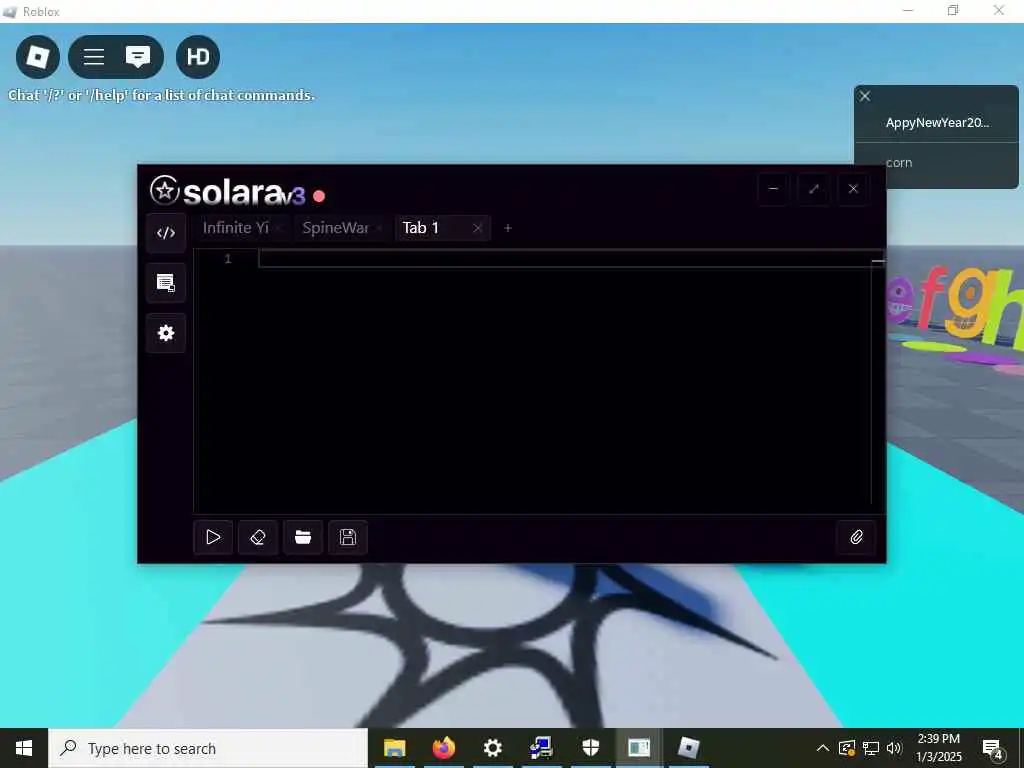Close the SpineWar tab
Screen dimensions: 1024x768
[379, 228]
